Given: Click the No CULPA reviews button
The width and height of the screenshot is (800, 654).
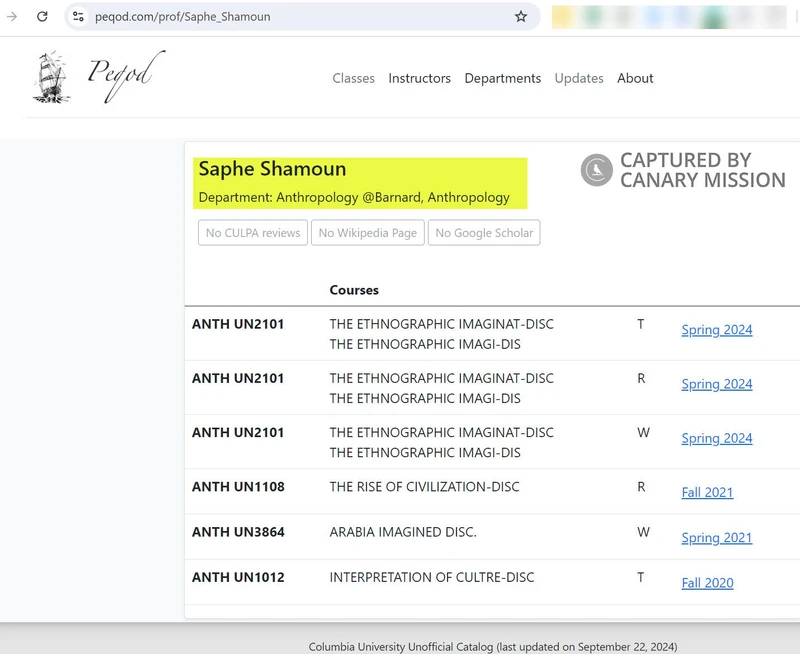Looking at the screenshot, I should click(x=253, y=232).
